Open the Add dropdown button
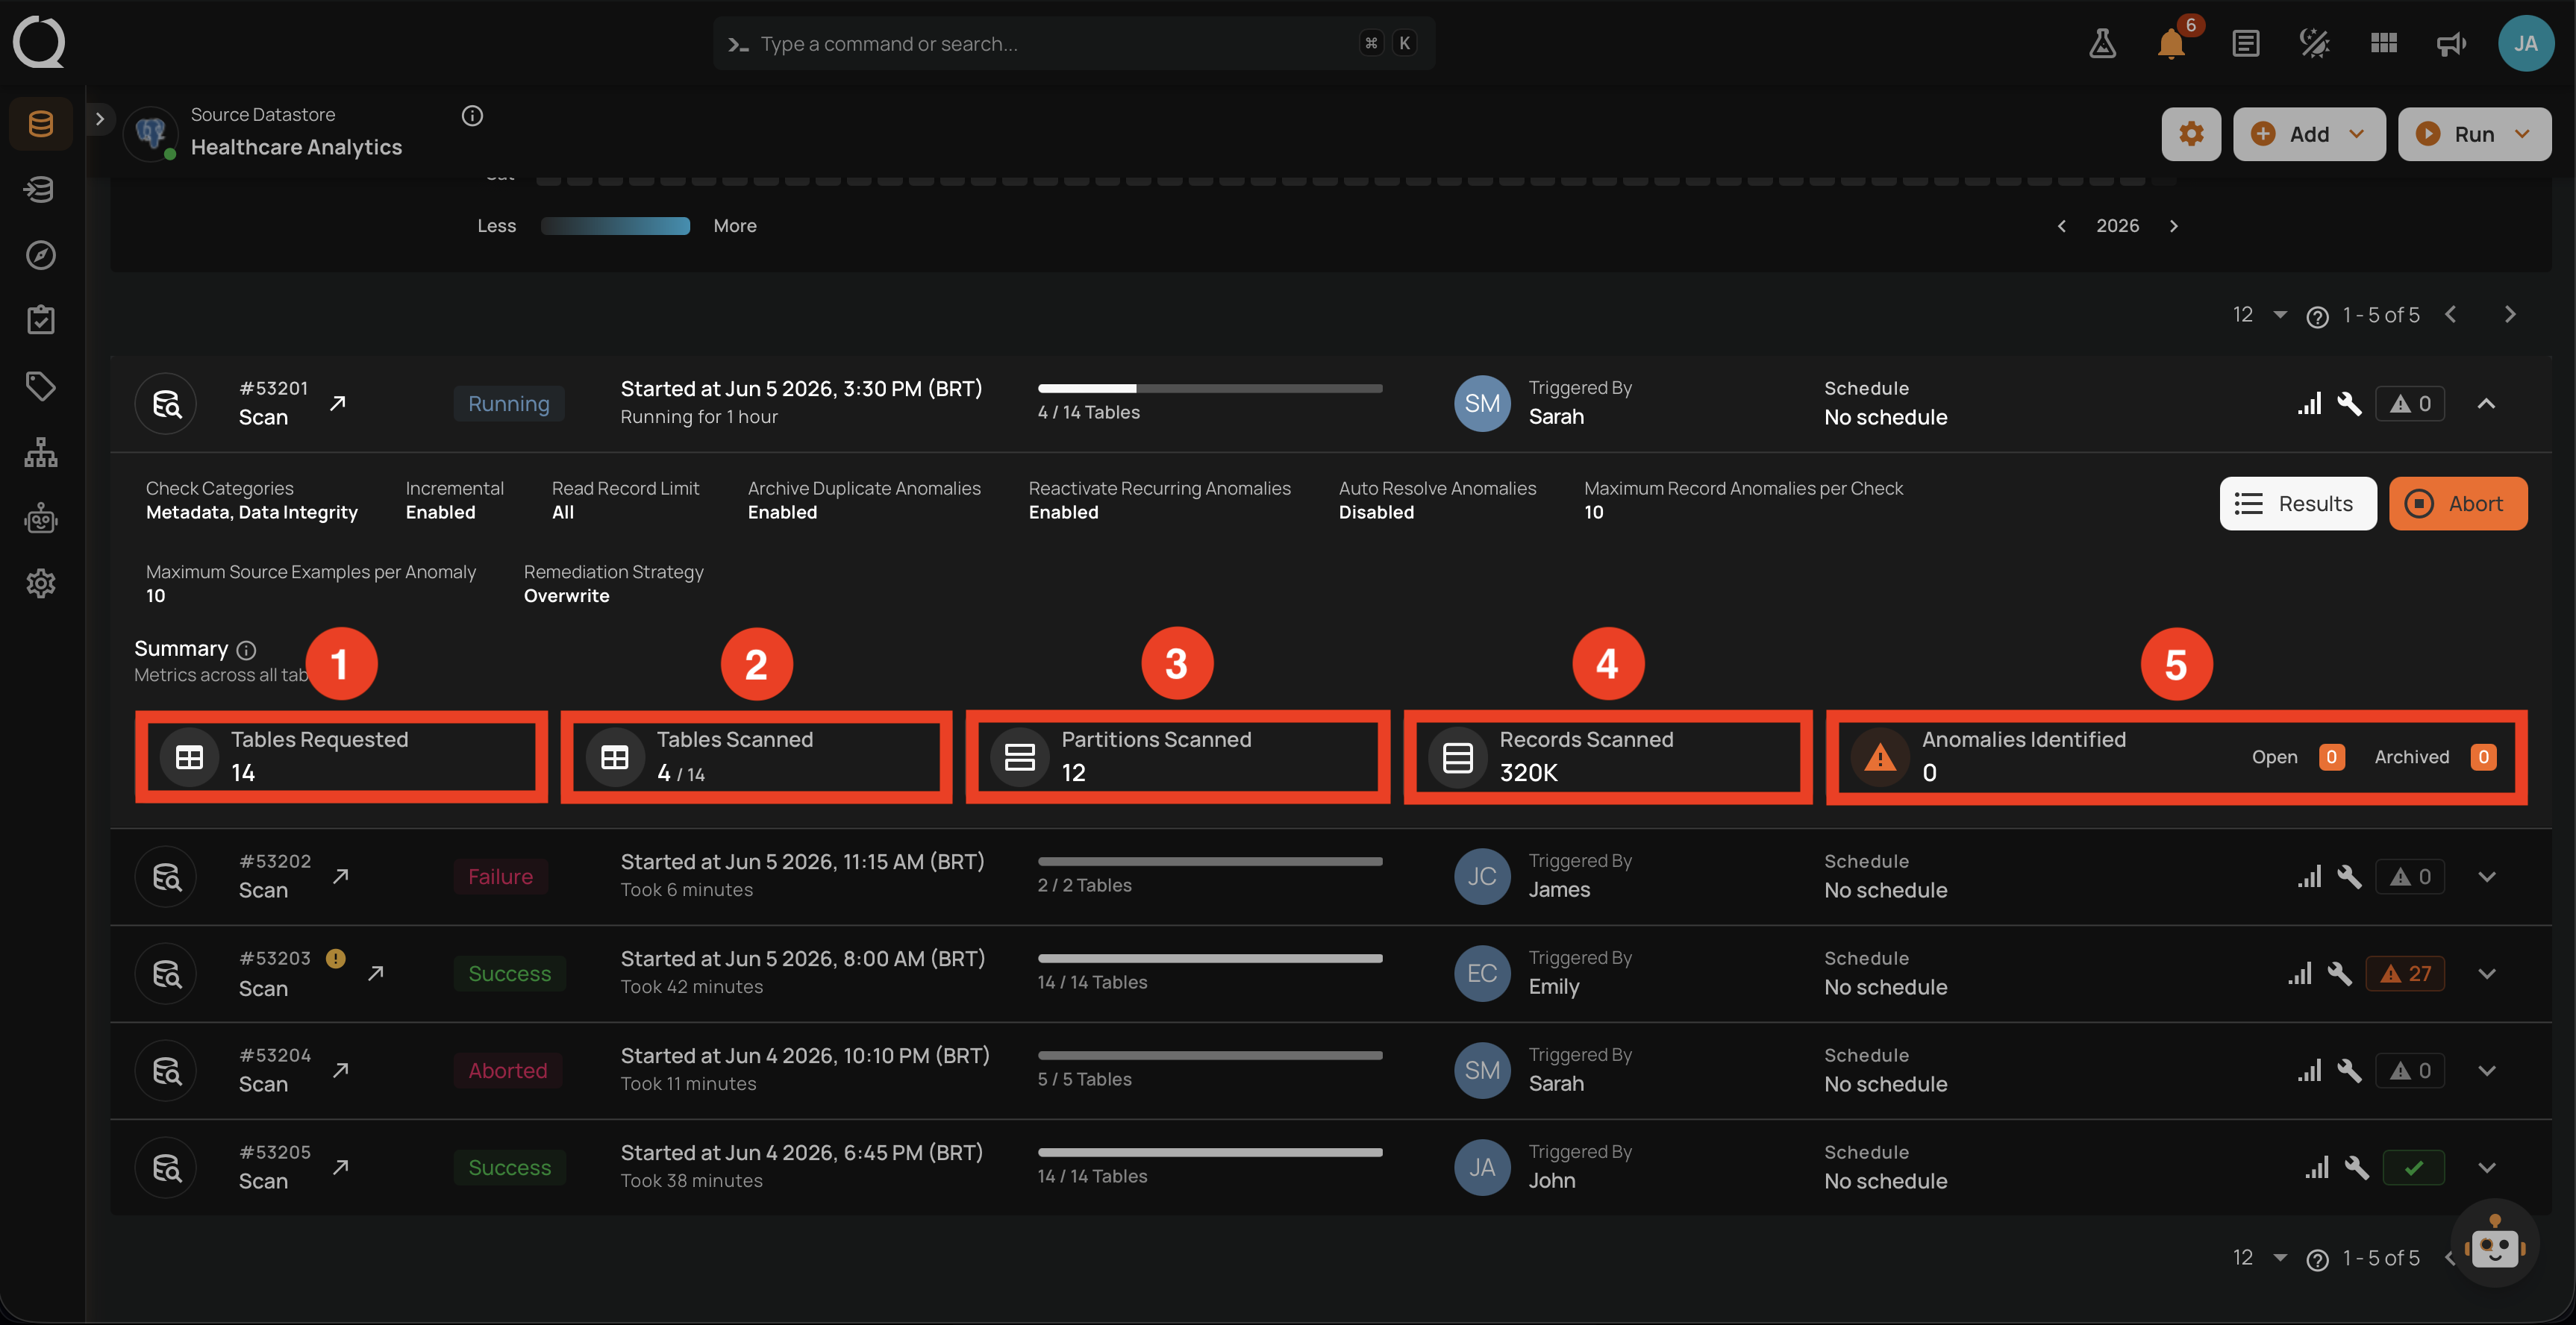This screenshot has height=1325, width=2576. pyautogui.click(x=2309, y=134)
